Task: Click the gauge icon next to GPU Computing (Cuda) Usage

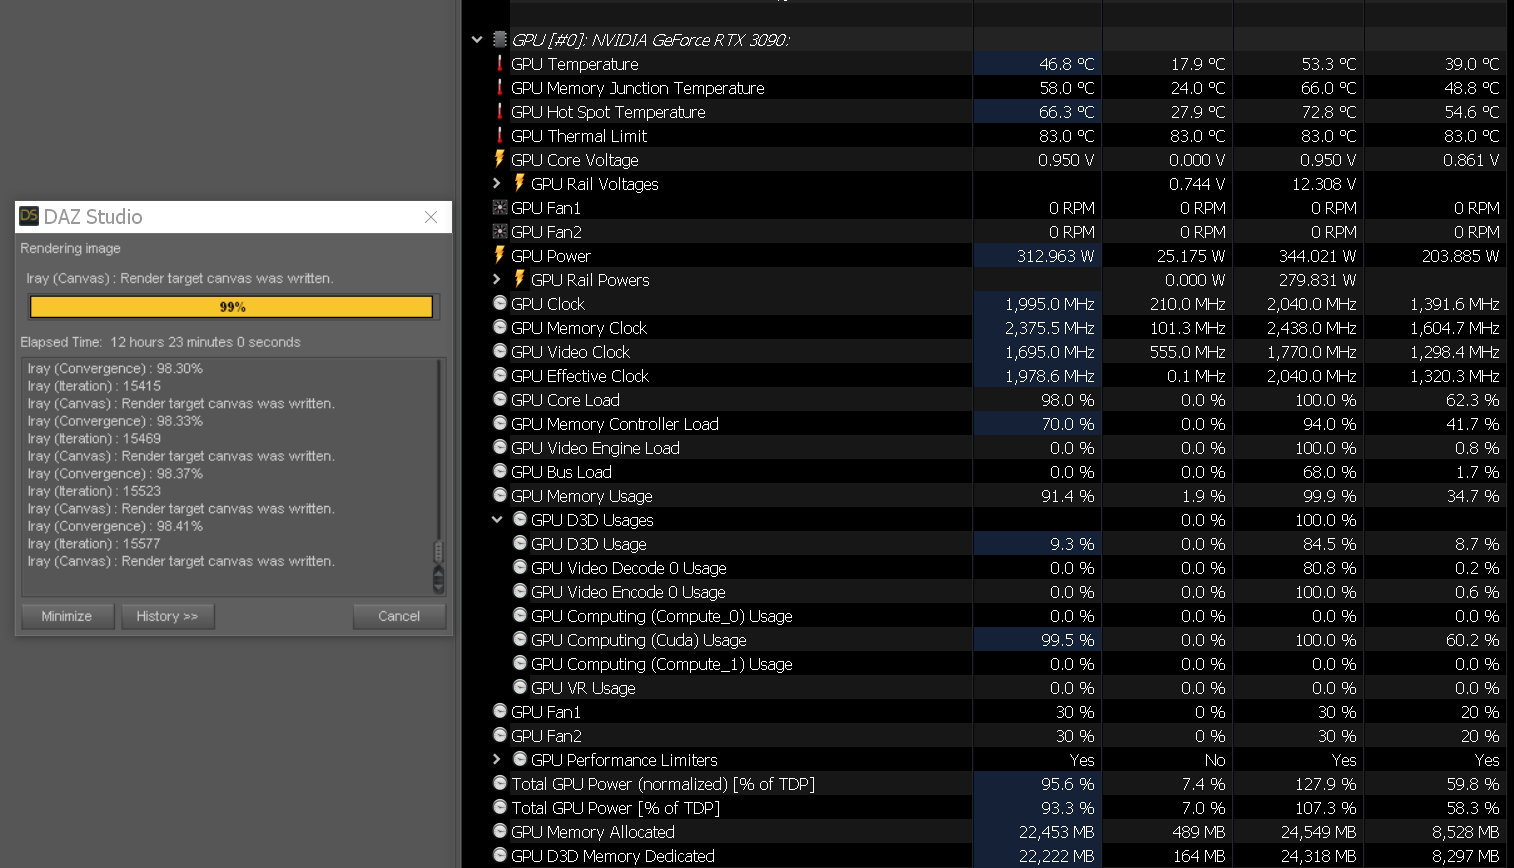Action: pos(520,639)
